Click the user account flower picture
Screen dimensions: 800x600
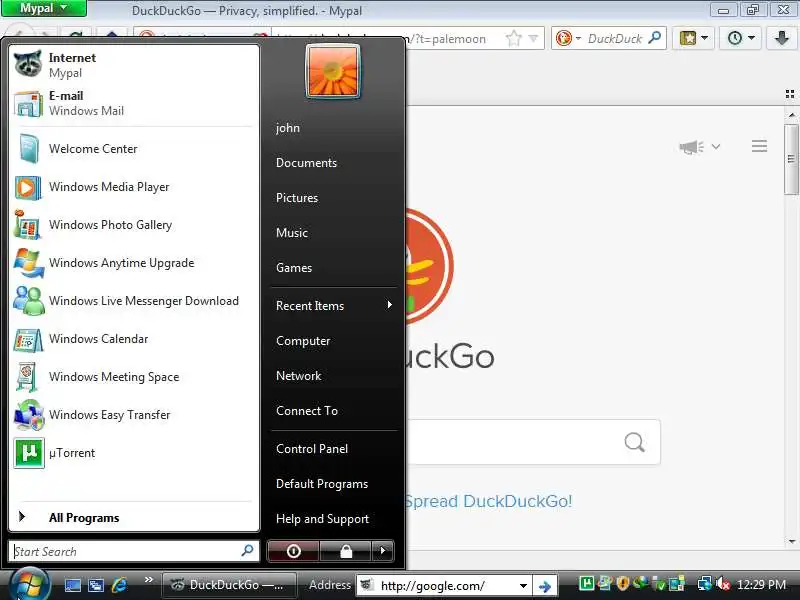click(333, 71)
